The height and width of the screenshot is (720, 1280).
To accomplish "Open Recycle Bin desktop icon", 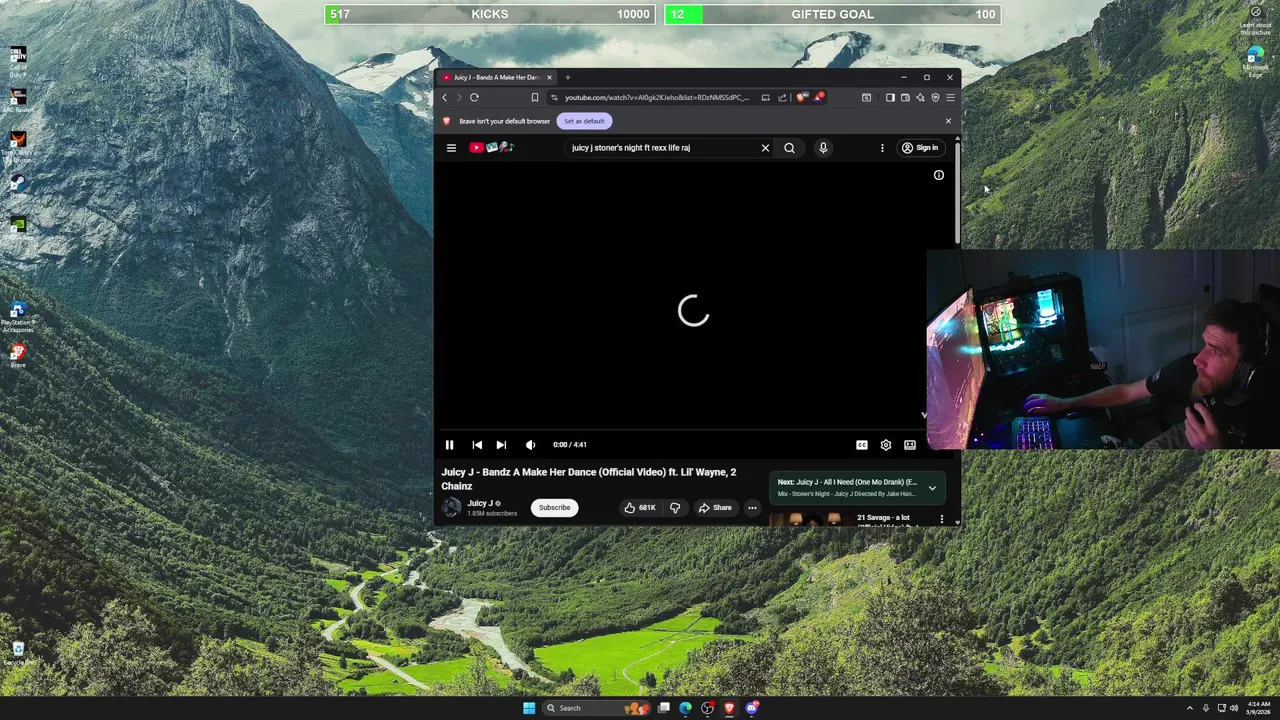I will click(x=18, y=654).
